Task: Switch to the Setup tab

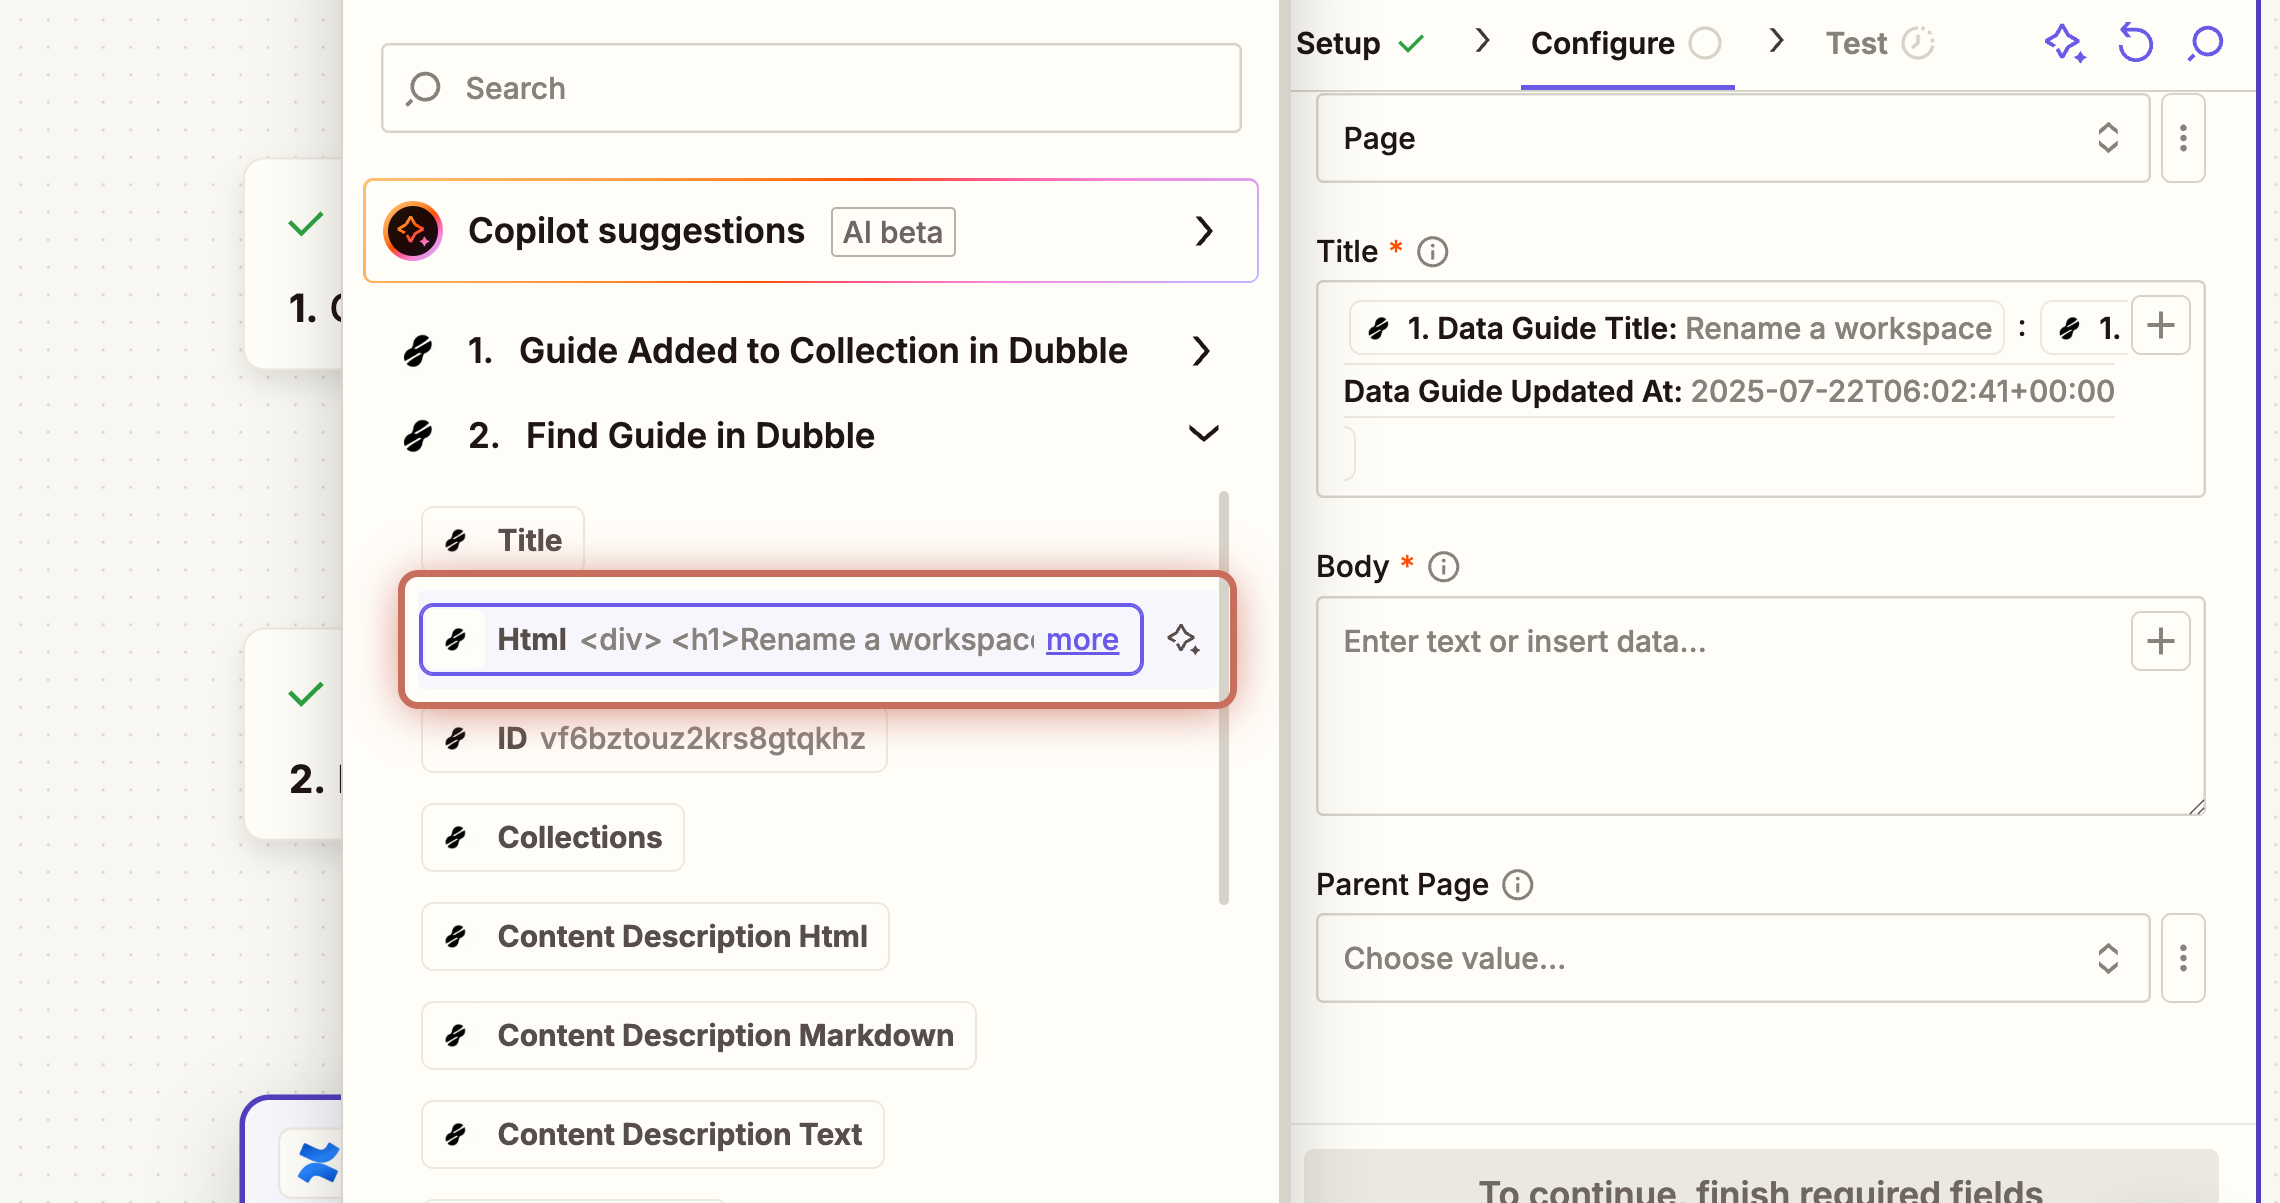Action: (1360, 43)
